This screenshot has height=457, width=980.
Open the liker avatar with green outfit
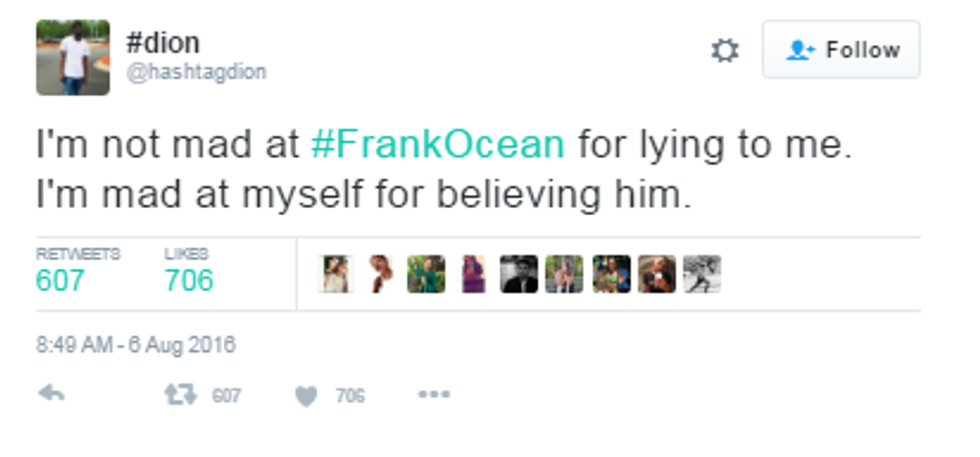pyautogui.click(x=426, y=274)
